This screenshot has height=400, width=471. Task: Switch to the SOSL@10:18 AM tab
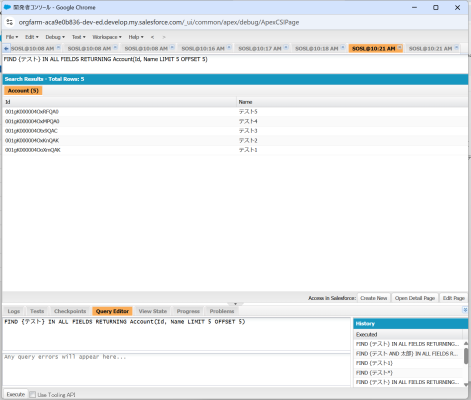pyautogui.click(x=317, y=49)
